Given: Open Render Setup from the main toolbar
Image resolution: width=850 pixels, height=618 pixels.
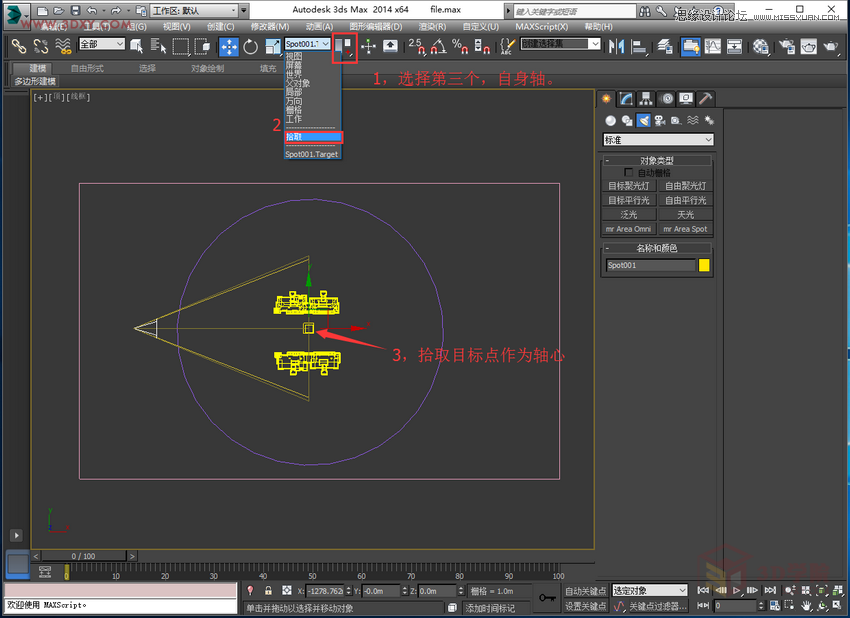Looking at the screenshot, I should coord(787,46).
